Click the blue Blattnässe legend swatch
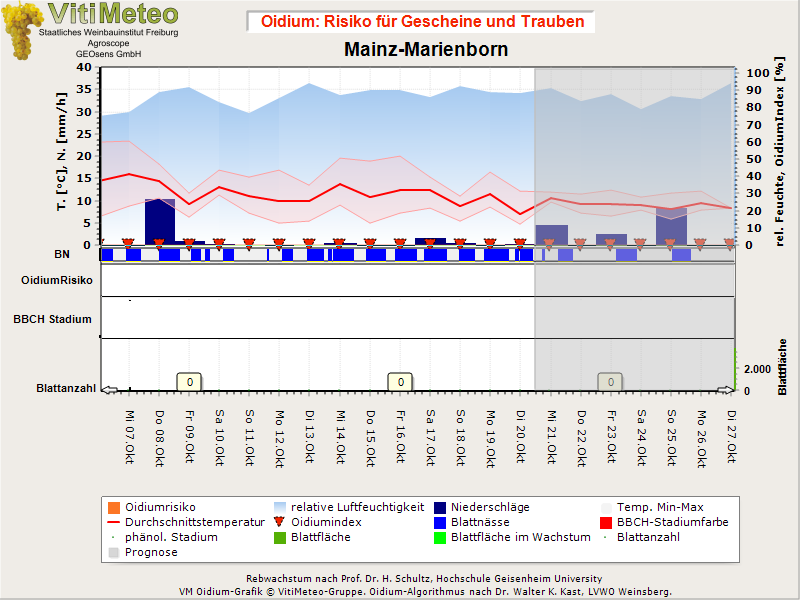 coord(440,522)
